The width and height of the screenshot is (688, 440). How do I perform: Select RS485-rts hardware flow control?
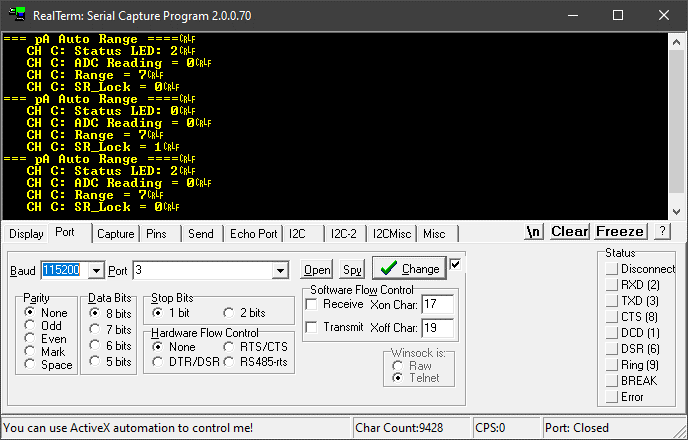(x=228, y=362)
